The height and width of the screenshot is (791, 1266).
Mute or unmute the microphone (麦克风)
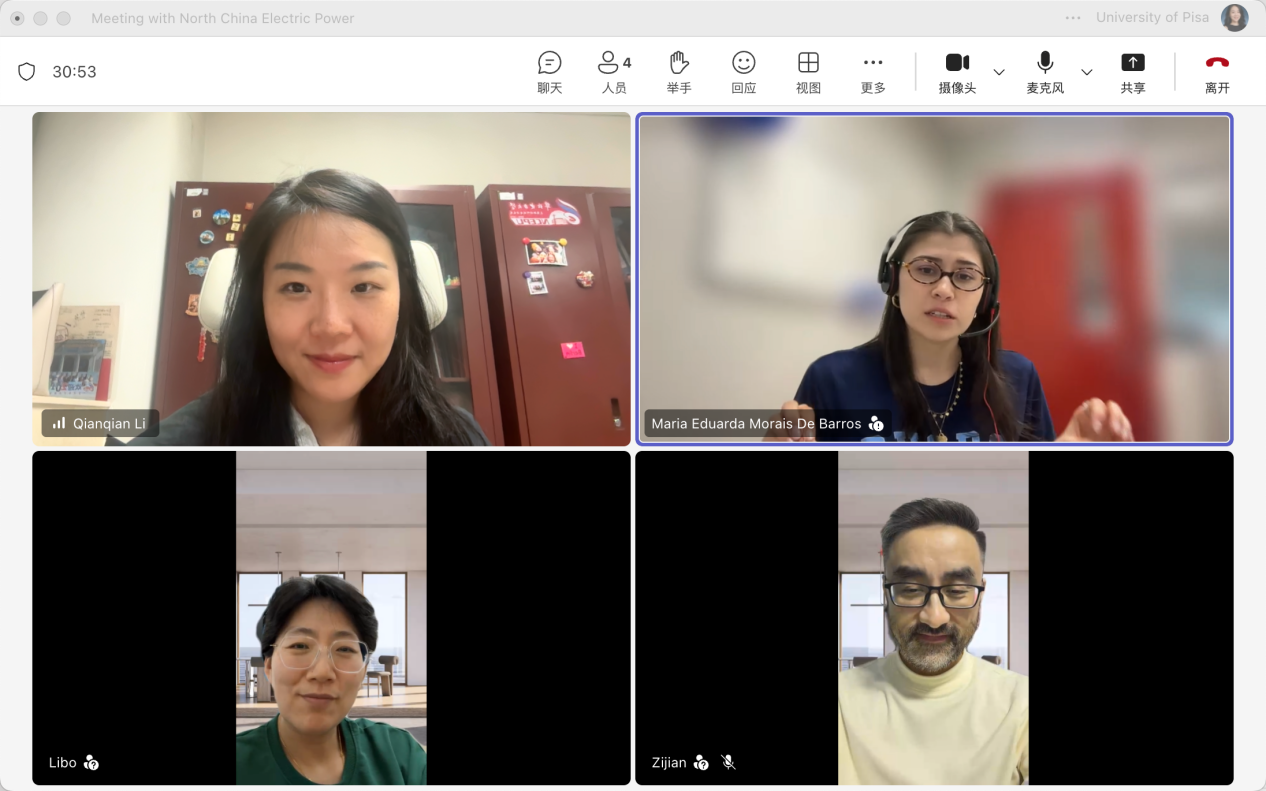pos(1045,72)
